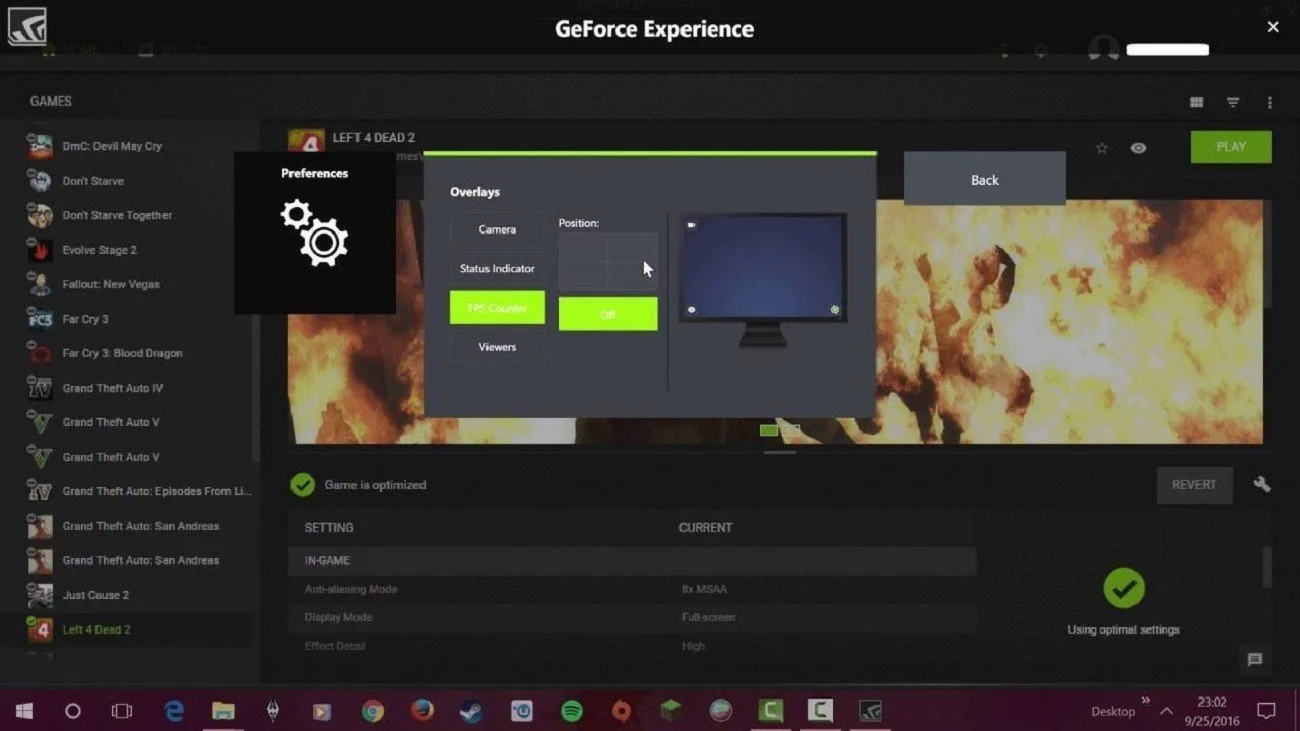Image resolution: width=1300 pixels, height=731 pixels.
Task: Open the Windows Start menu
Action: [x=24, y=711]
